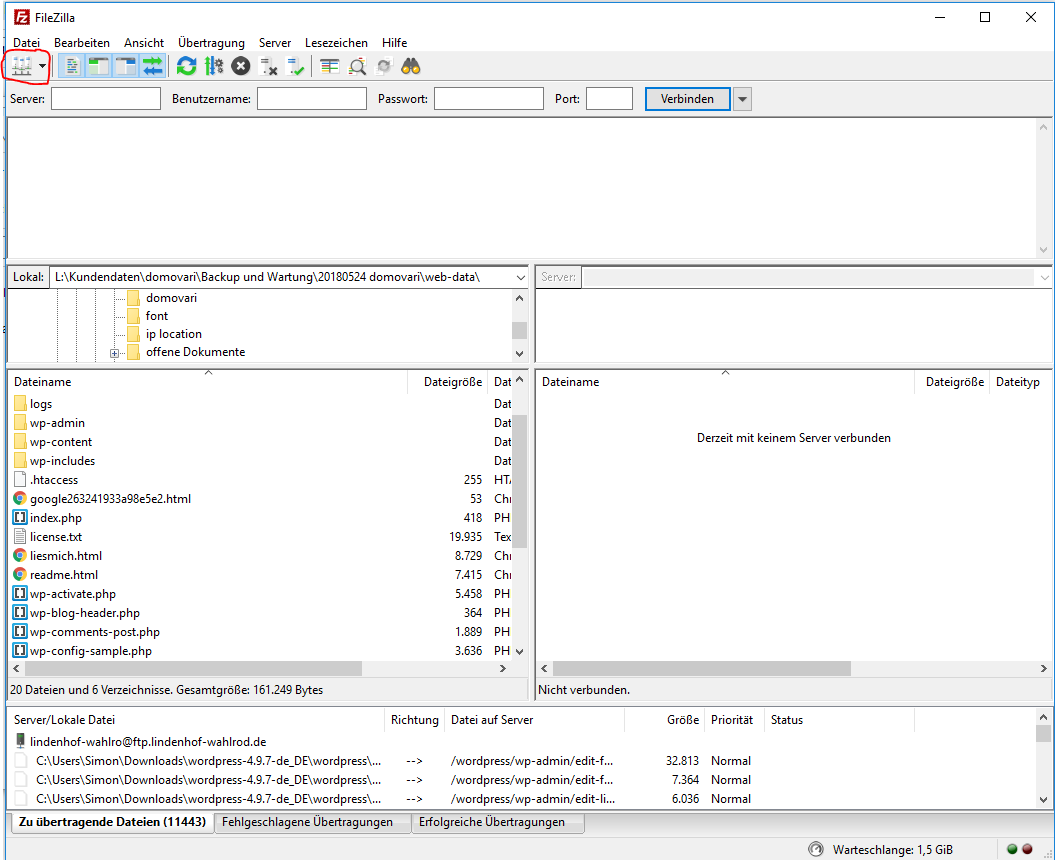Open the Server remote path dropdown
This screenshot has height=860, width=1055.
pyautogui.click(x=1044, y=277)
